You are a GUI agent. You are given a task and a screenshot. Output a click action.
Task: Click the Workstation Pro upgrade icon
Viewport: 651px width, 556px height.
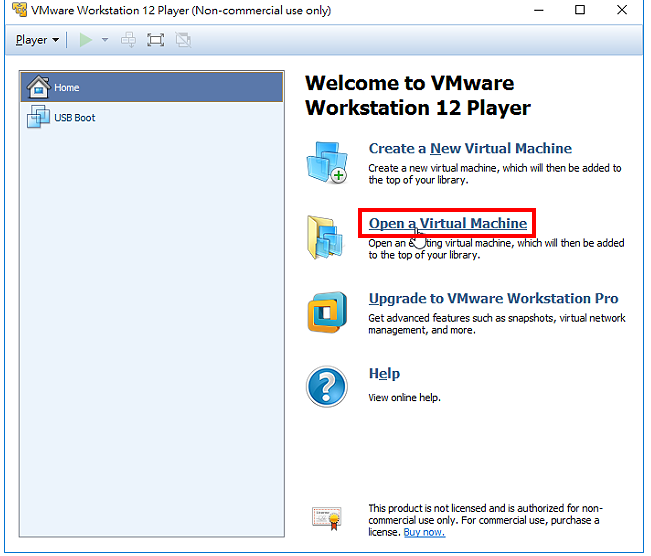point(327,312)
